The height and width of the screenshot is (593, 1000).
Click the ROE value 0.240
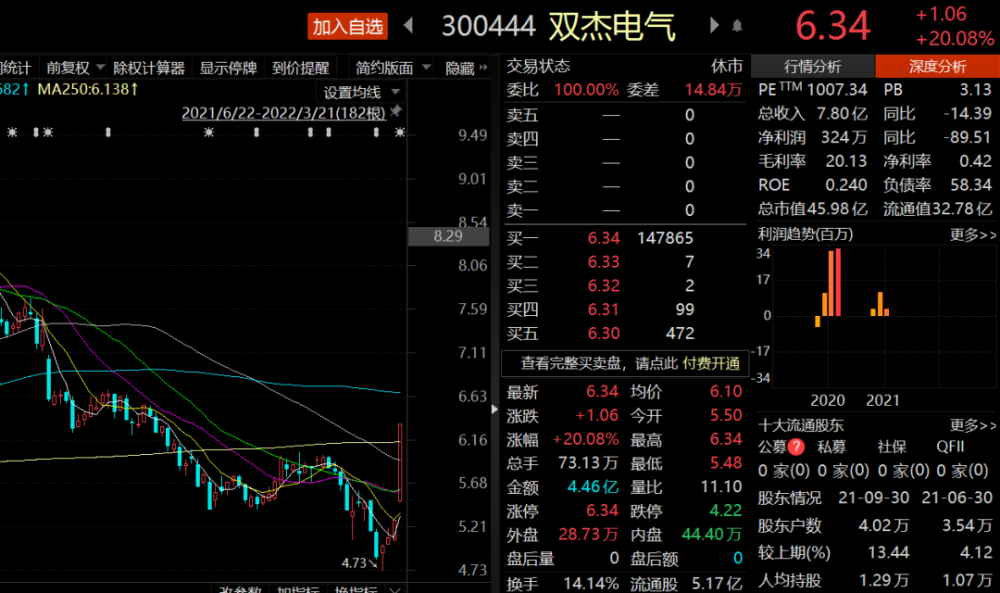pyautogui.click(x=846, y=185)
